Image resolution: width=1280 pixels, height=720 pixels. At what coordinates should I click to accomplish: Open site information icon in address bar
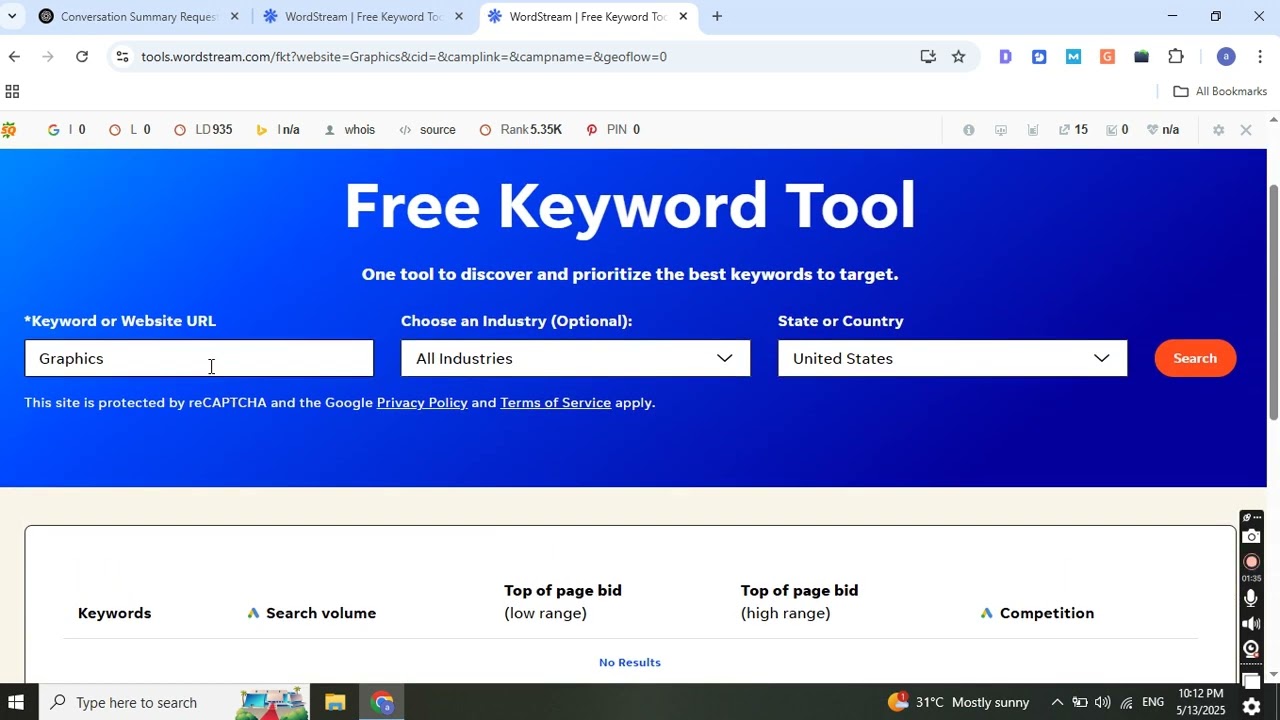coord(122,57)
